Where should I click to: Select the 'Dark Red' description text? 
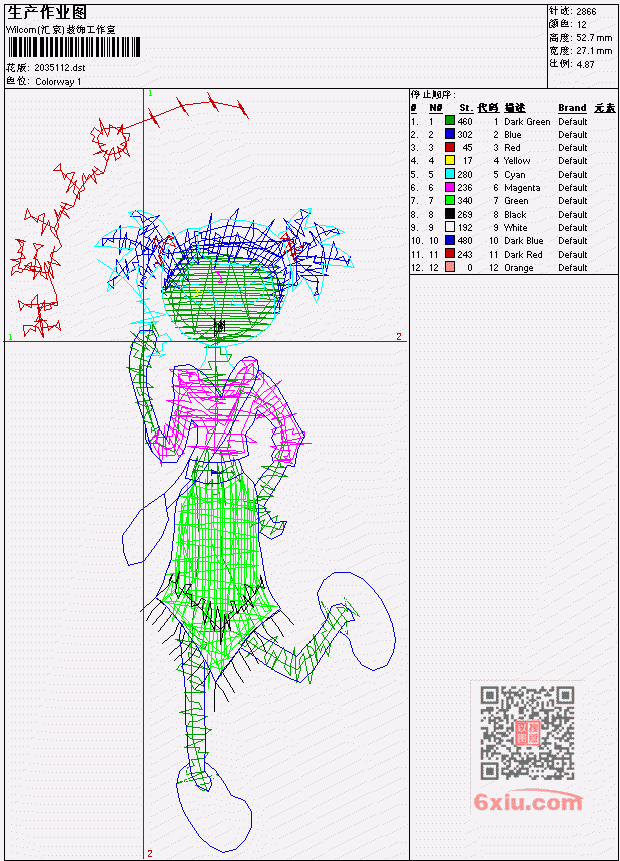tap(523, 254)
